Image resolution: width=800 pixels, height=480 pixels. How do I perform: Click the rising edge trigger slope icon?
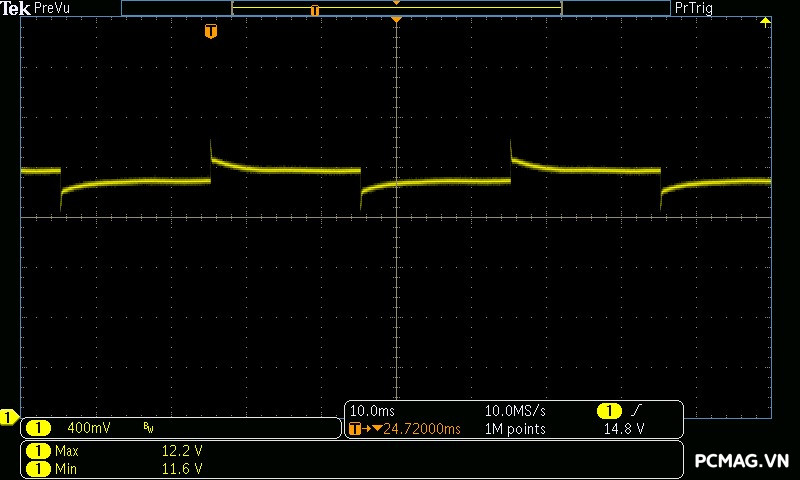click(637, 411)
